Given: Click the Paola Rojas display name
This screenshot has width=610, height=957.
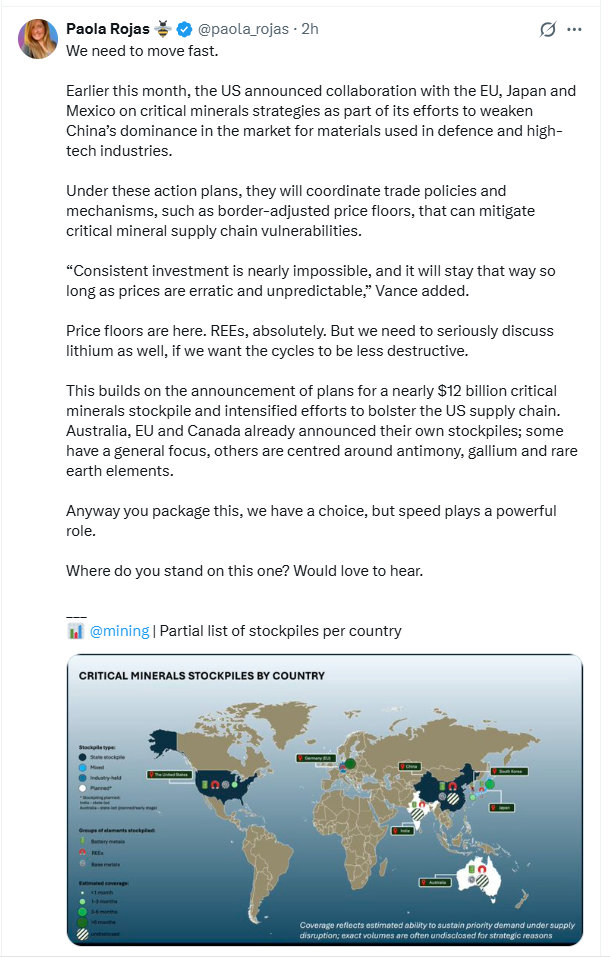Looking at the screenshot, I should coord(106,30).
